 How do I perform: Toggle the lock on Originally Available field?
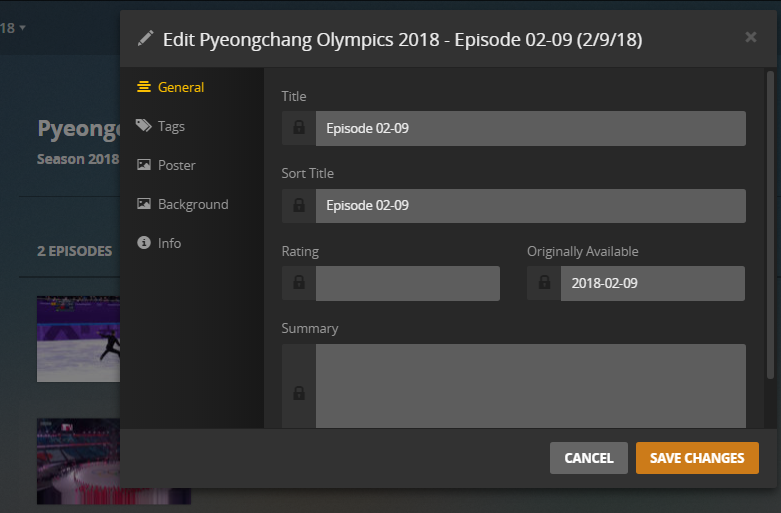click(544, 283)
